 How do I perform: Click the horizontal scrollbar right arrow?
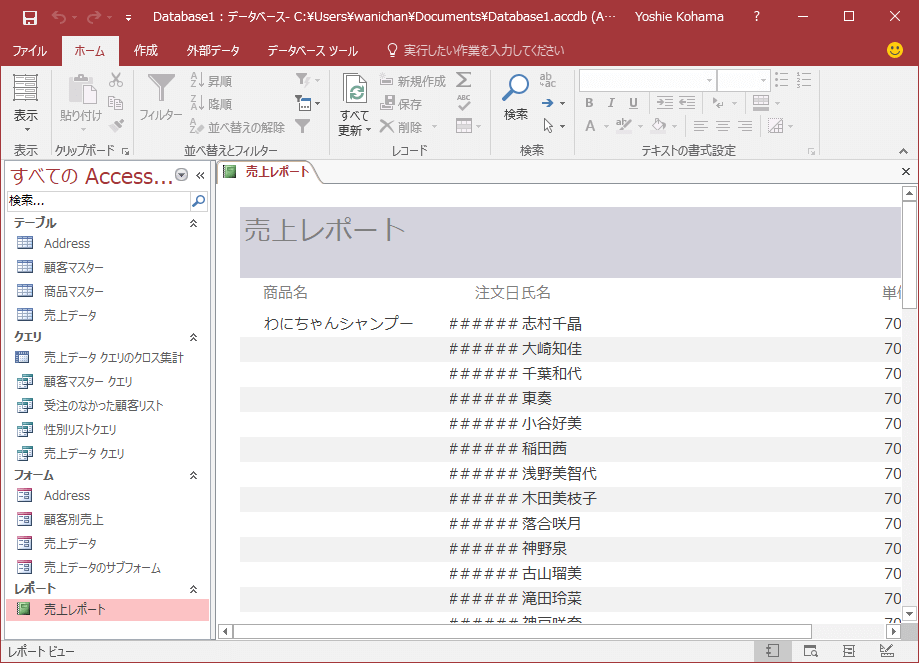893,631
